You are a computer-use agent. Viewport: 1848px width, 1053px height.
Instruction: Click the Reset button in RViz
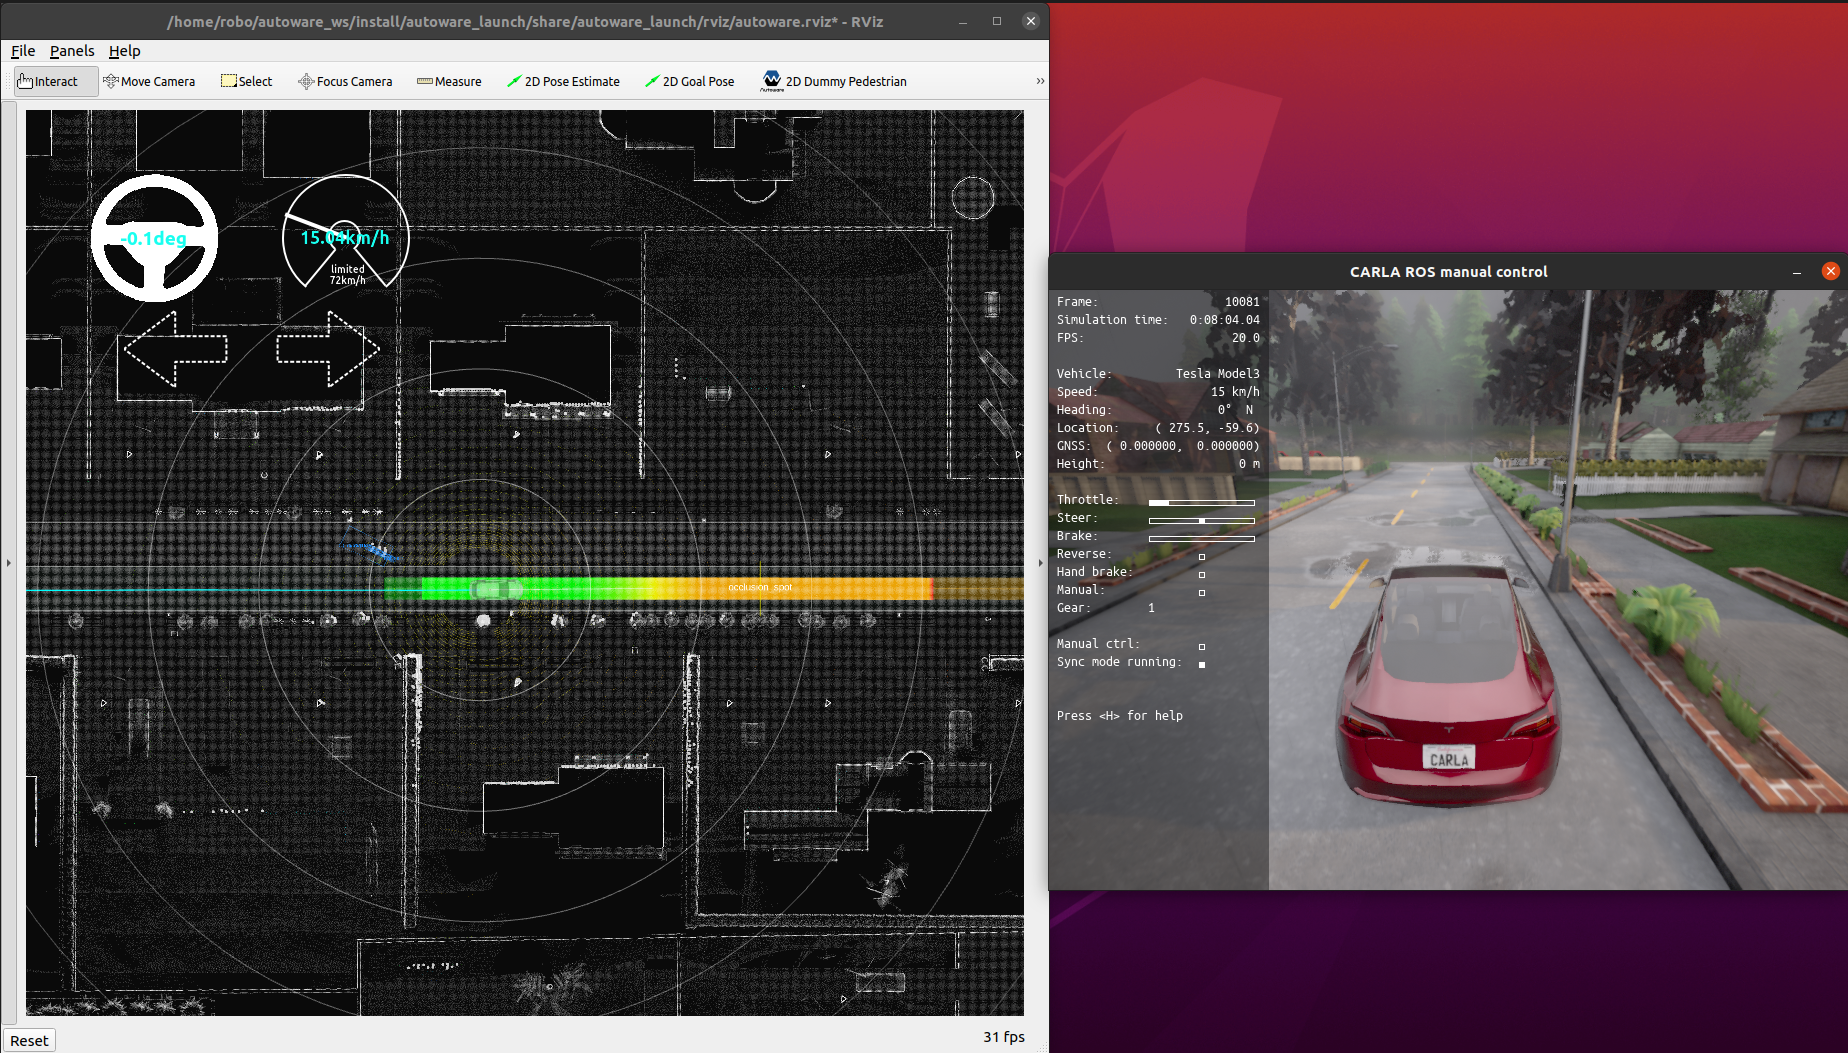pos(29,1040)
